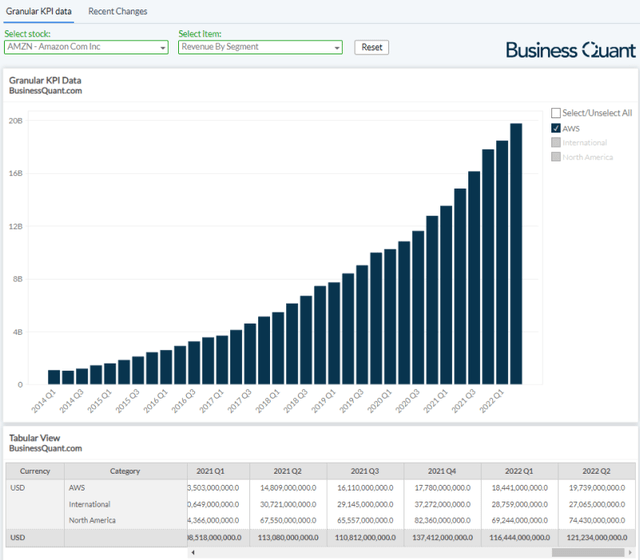Switch to the Recent Changes tab

(117, 11)
